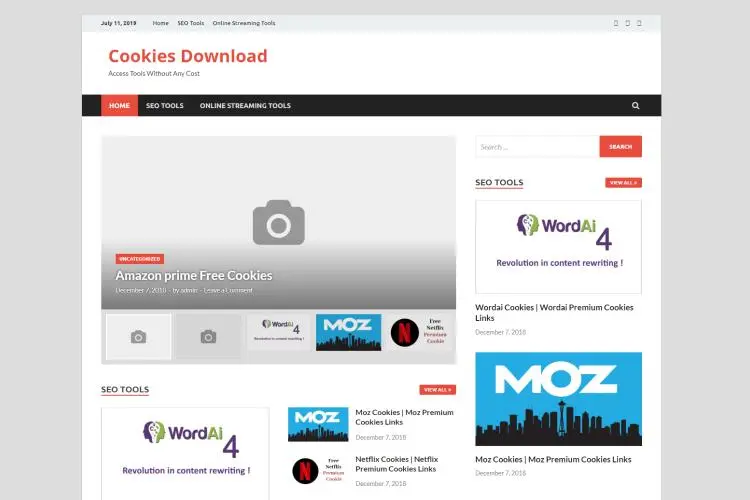The image size is (750, 500).
Task: Select second camera placeholder slider thumbnail
Action: point(208,336)
